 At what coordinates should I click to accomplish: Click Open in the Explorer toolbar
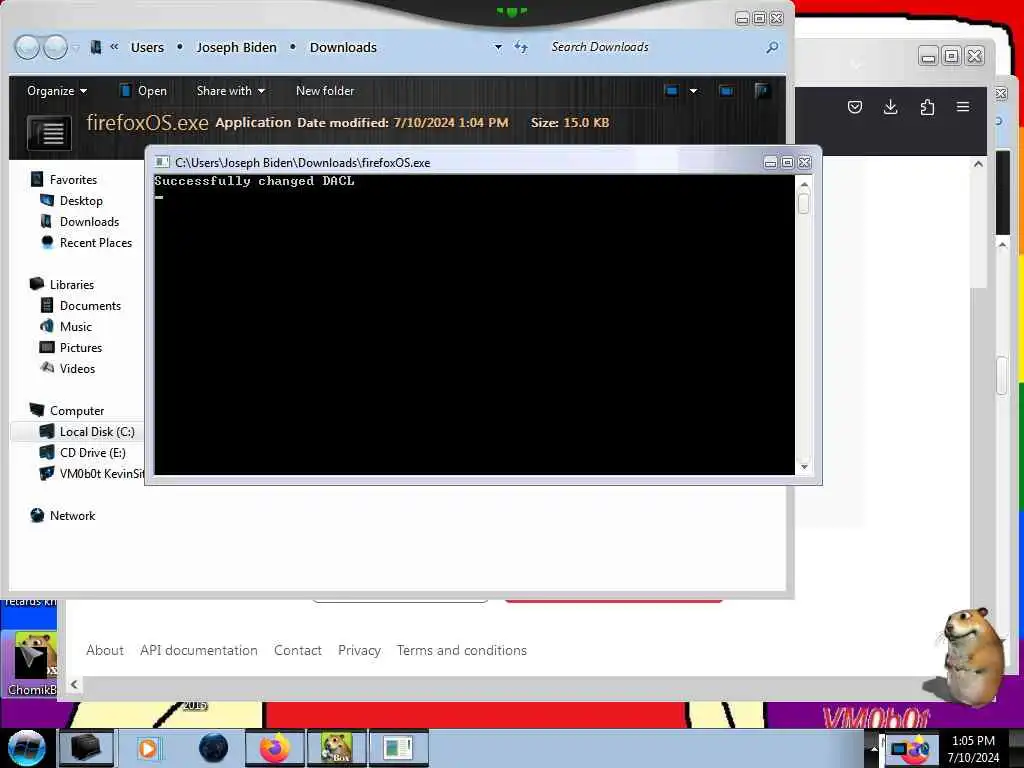[143, 91]
